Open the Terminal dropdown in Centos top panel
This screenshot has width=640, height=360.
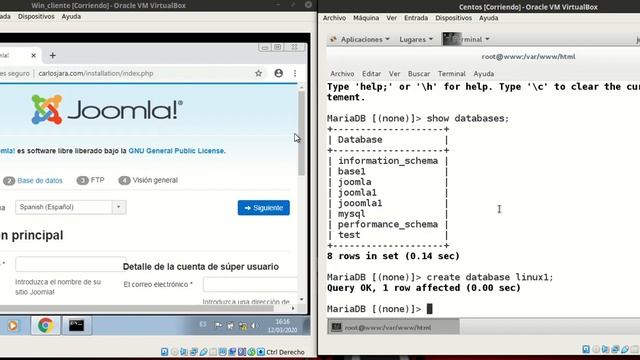coord(466,39)
